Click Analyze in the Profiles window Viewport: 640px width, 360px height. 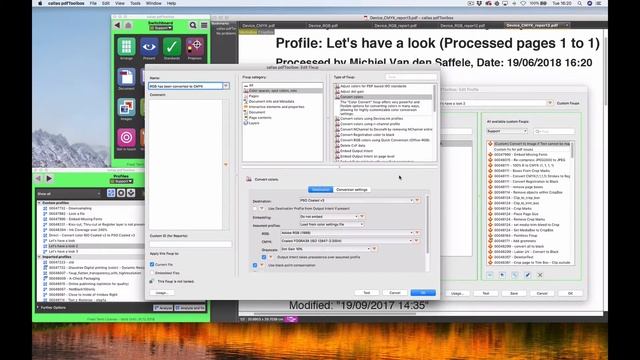163,308
